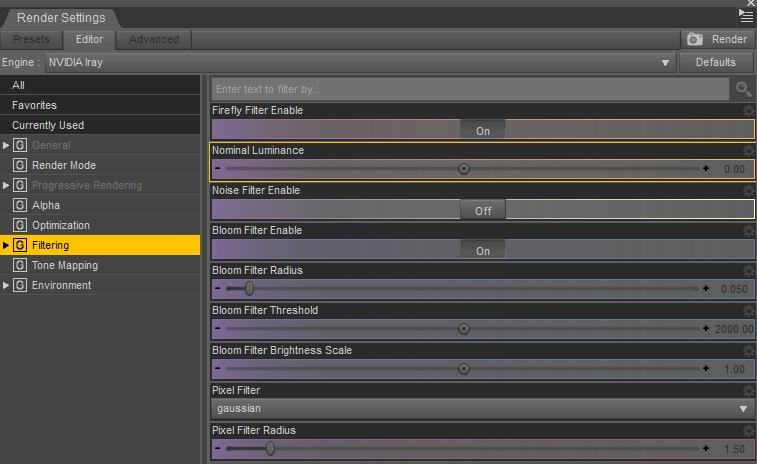Open the Pixel Filter gaussian dropdown
Image resolution: width=757 pixels, height=464 pixels.
(483, 408)
